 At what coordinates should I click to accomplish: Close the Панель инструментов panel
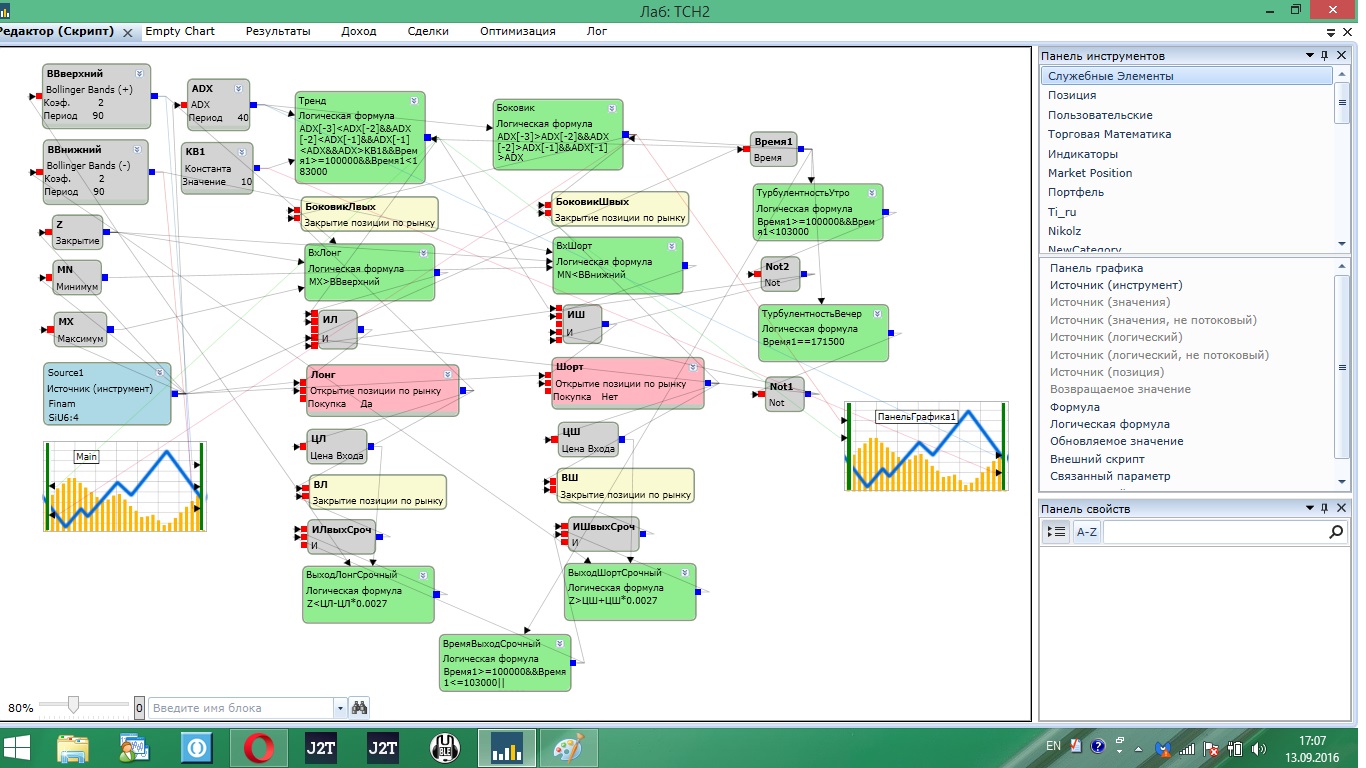pos(1341,56)
